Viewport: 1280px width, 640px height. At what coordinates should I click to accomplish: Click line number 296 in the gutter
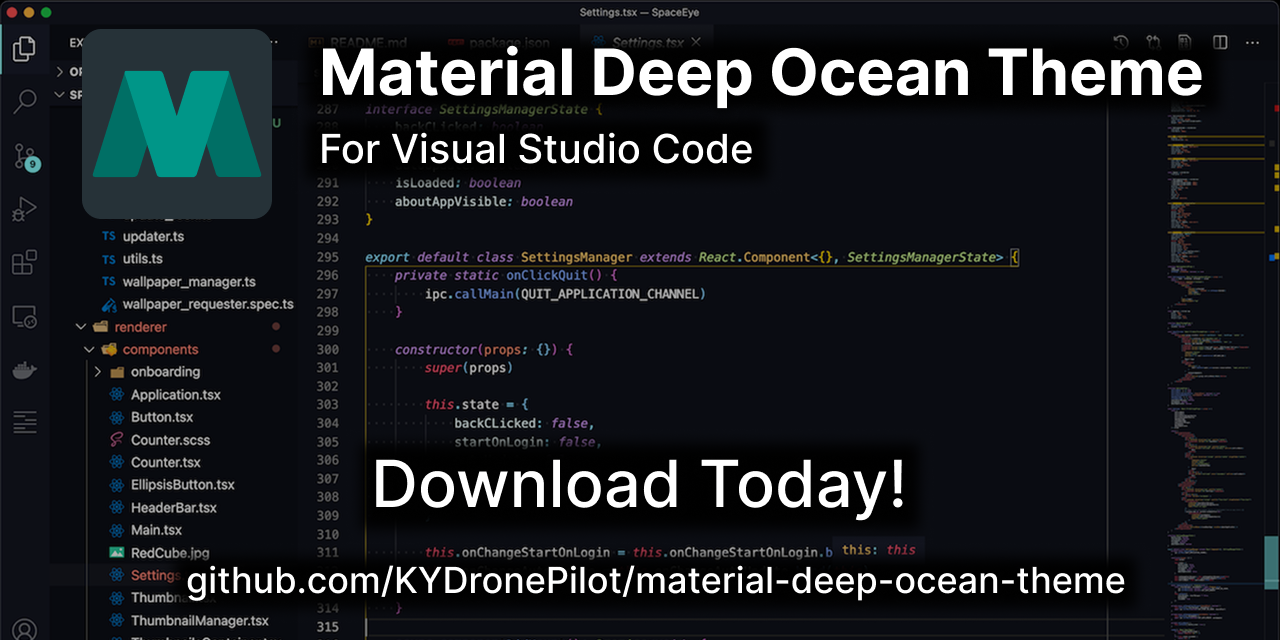(x=327, y=275)
